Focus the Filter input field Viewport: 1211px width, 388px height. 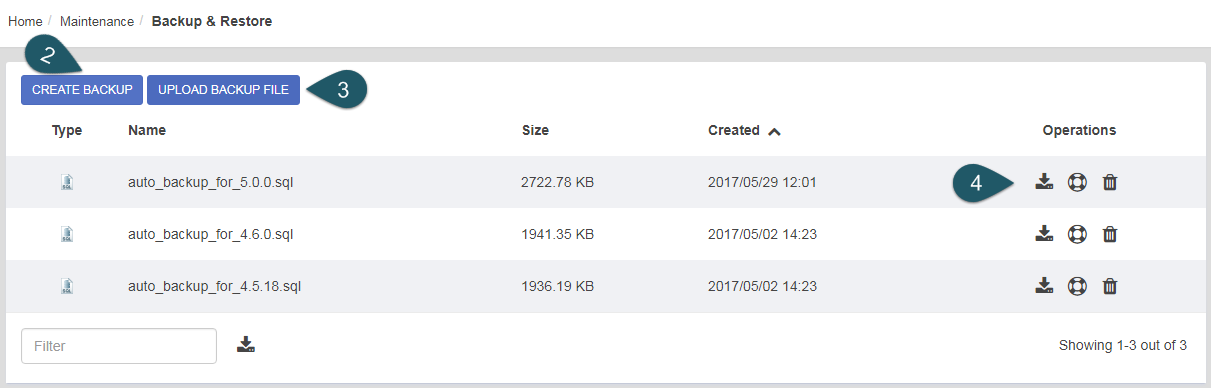[119, 346]
